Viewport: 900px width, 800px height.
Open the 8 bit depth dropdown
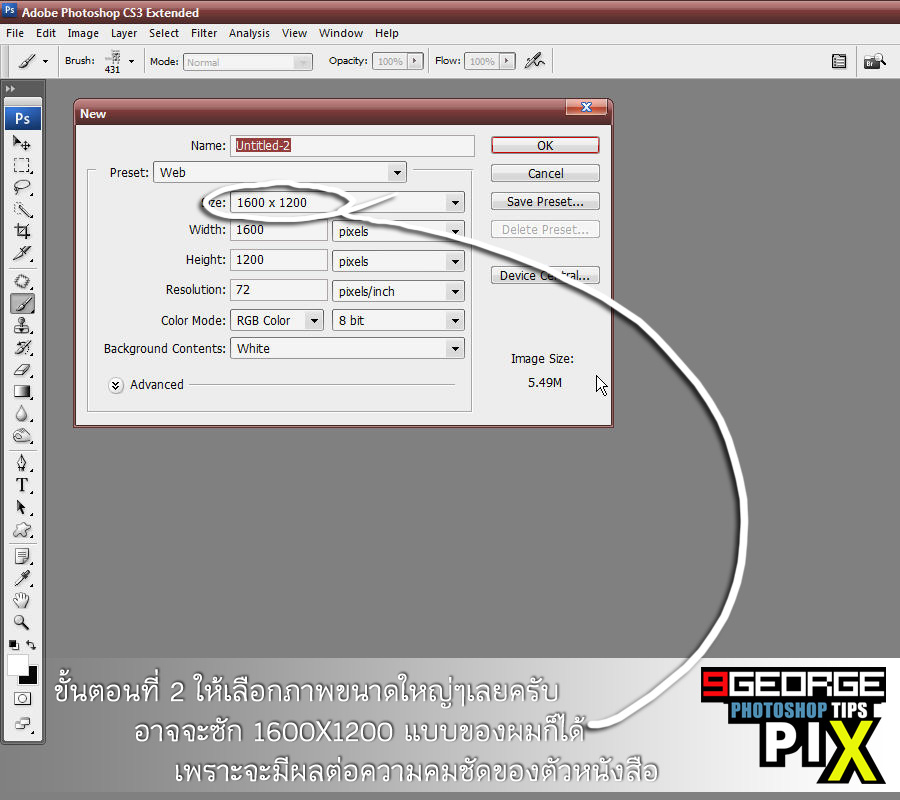398,320
